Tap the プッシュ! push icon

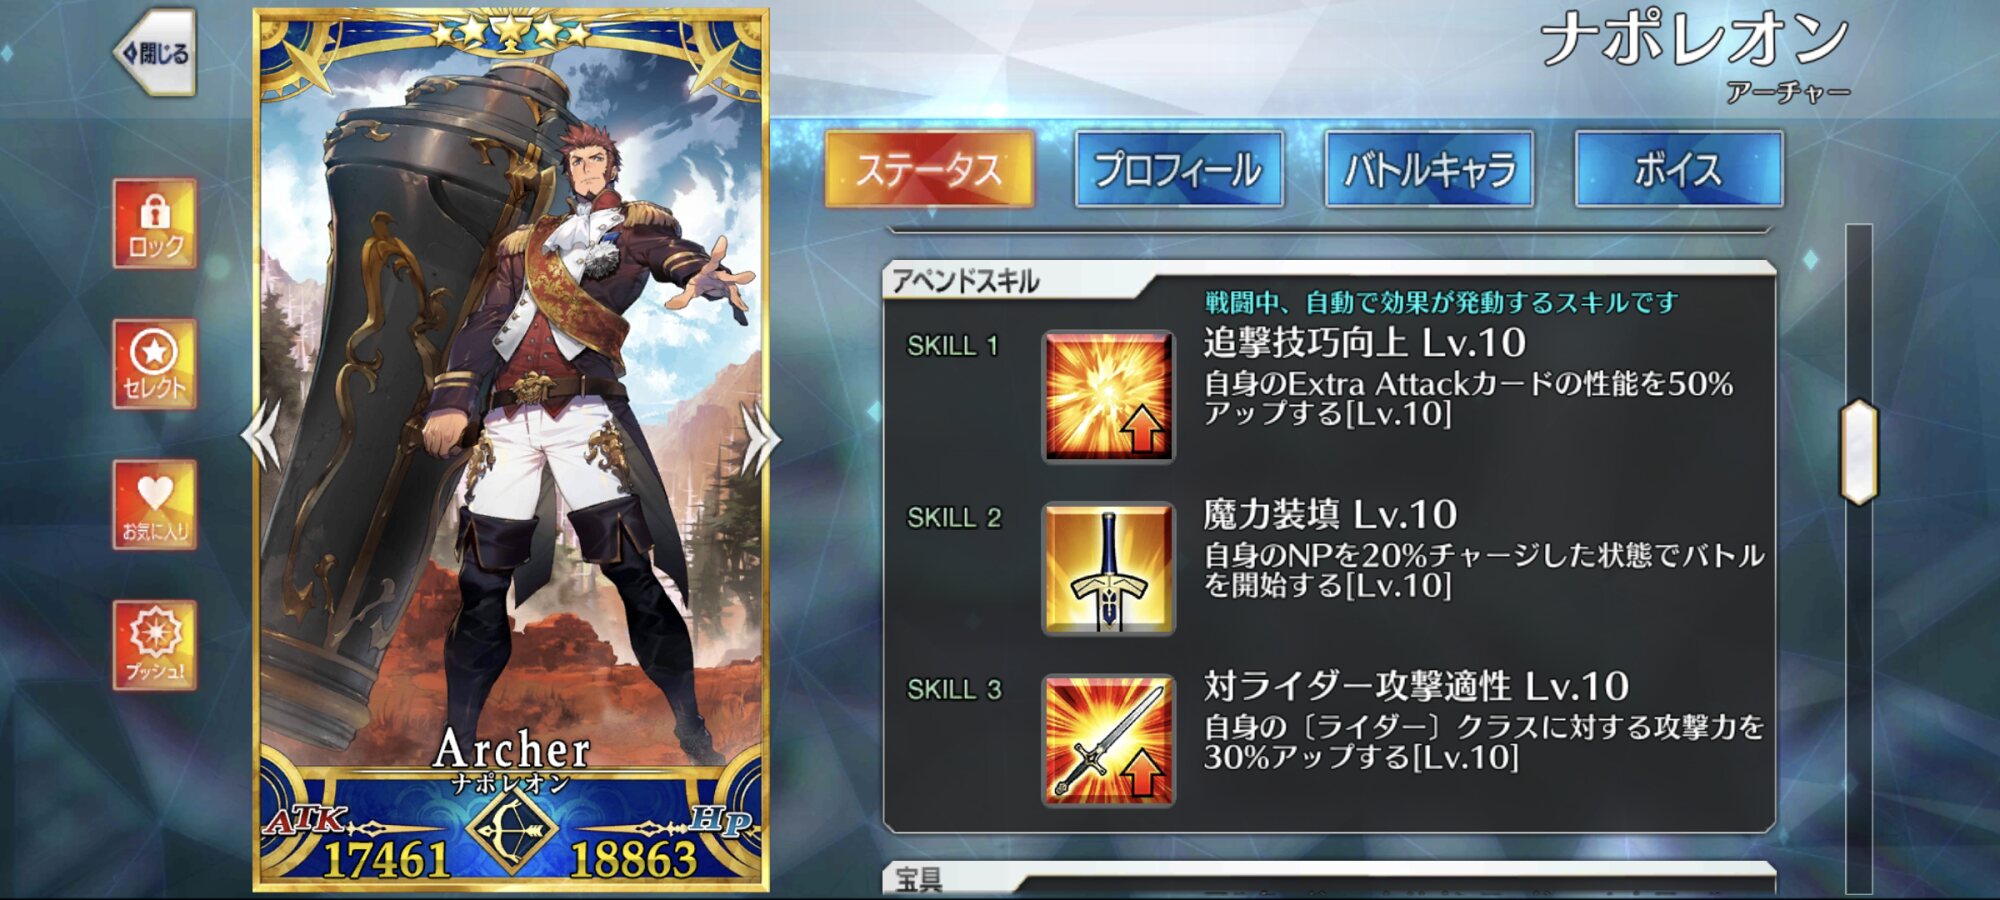tap(155, 645)
